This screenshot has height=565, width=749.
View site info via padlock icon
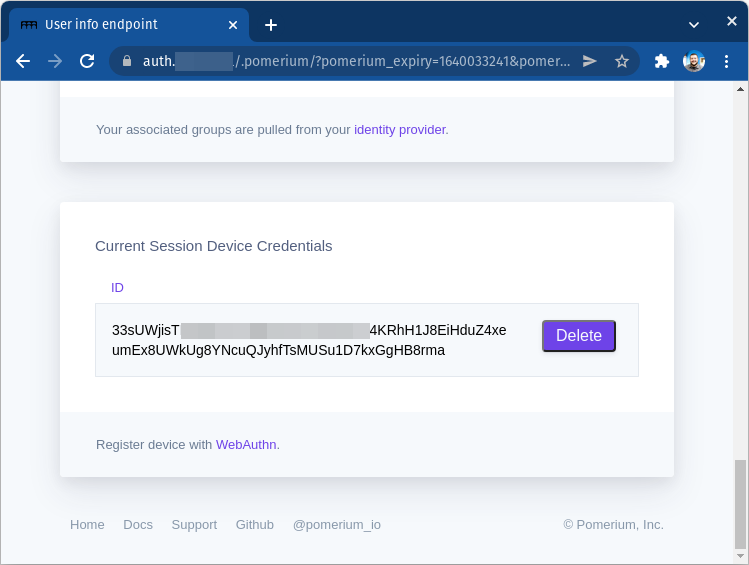126,61
